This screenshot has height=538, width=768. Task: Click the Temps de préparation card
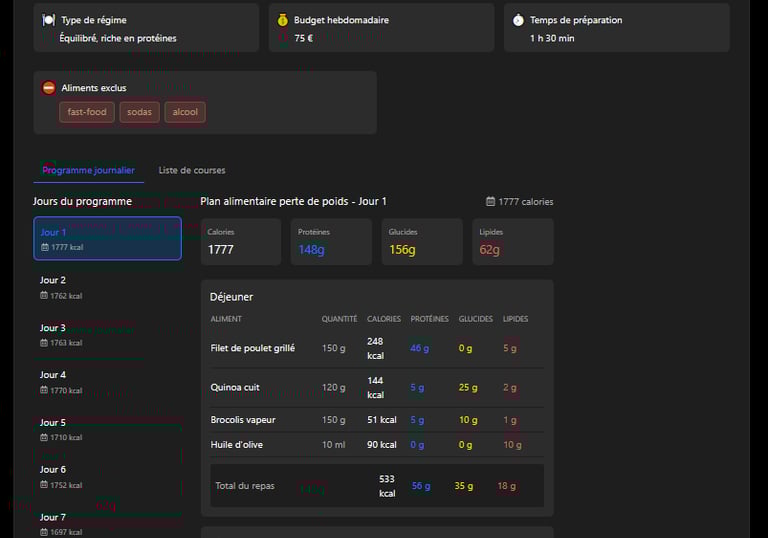tap(617, 27)
